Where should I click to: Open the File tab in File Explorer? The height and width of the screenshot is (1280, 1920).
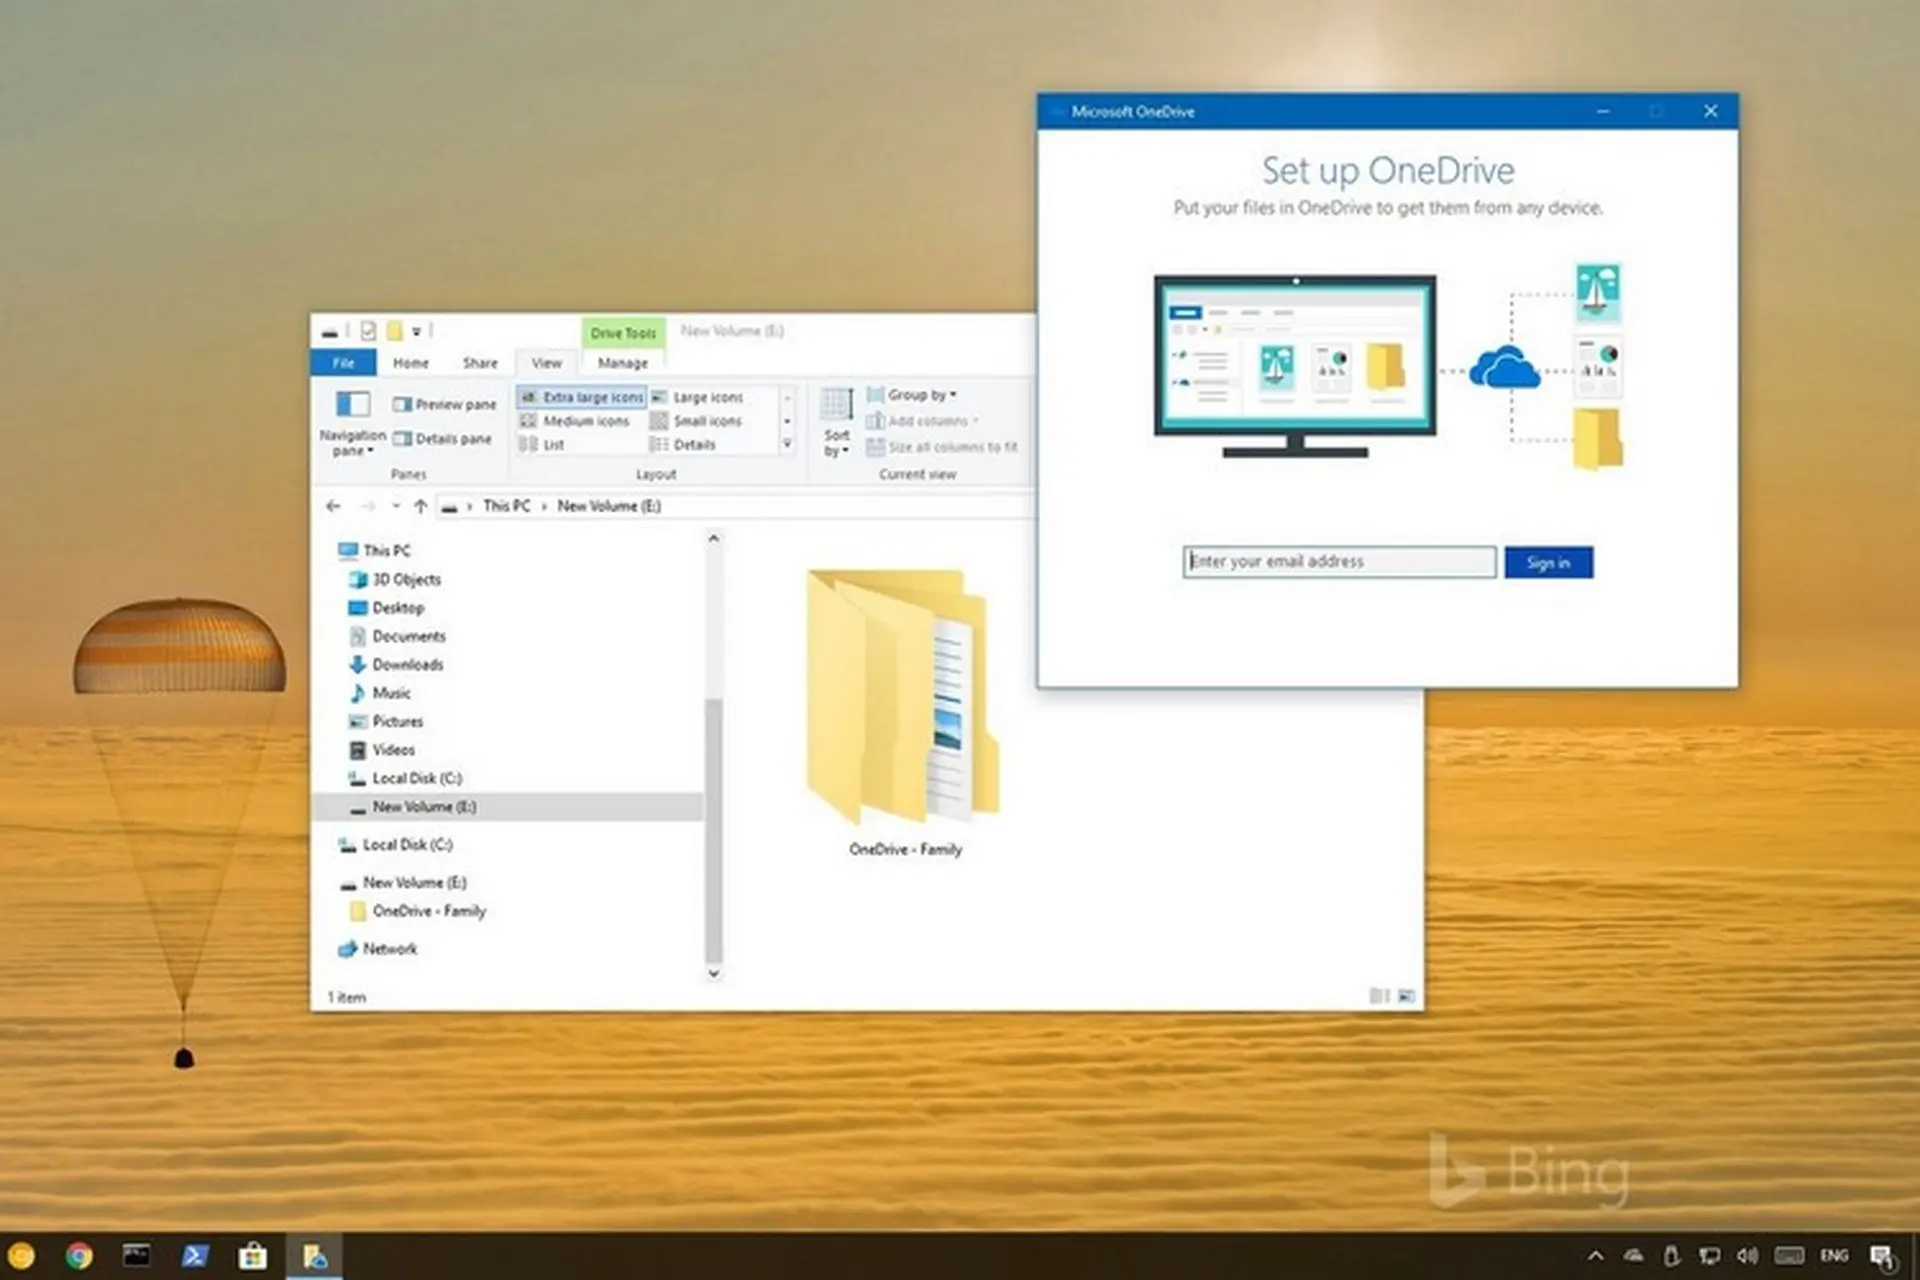pyautogui.click(x=343, y=363)
